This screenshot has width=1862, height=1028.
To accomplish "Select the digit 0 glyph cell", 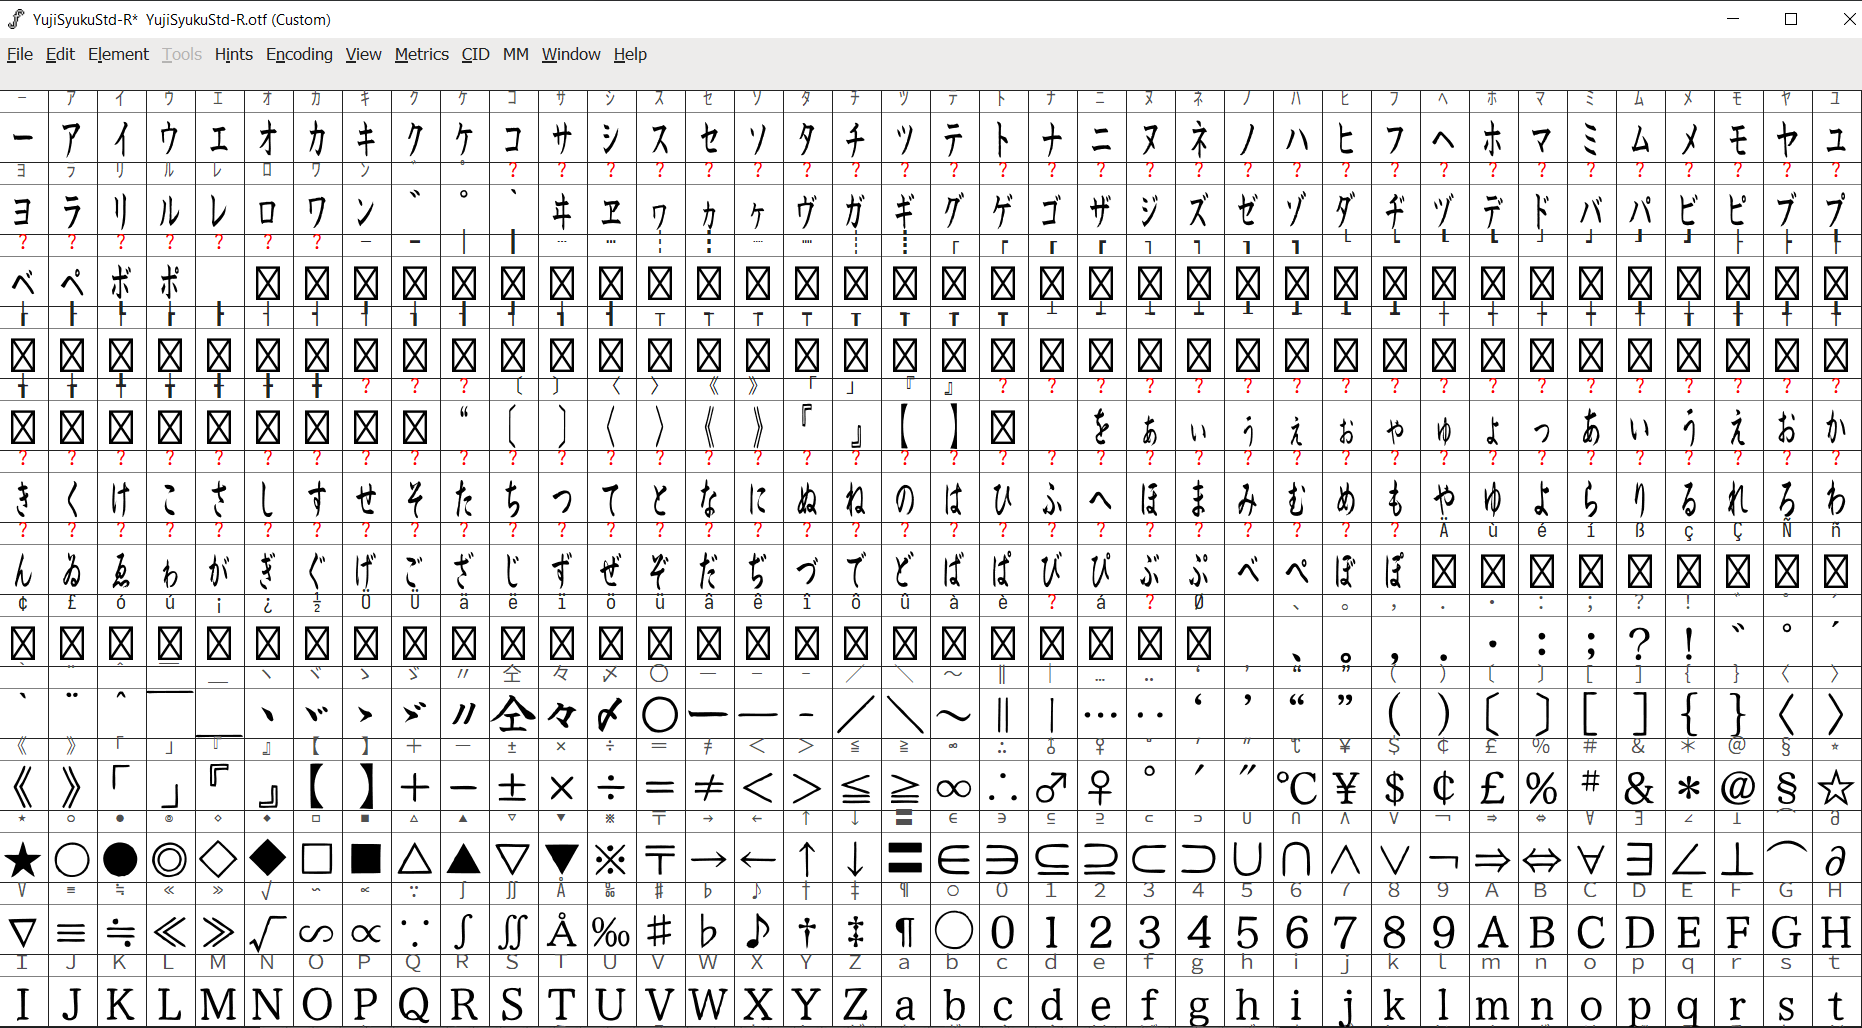I will [x=1002, y=931].
